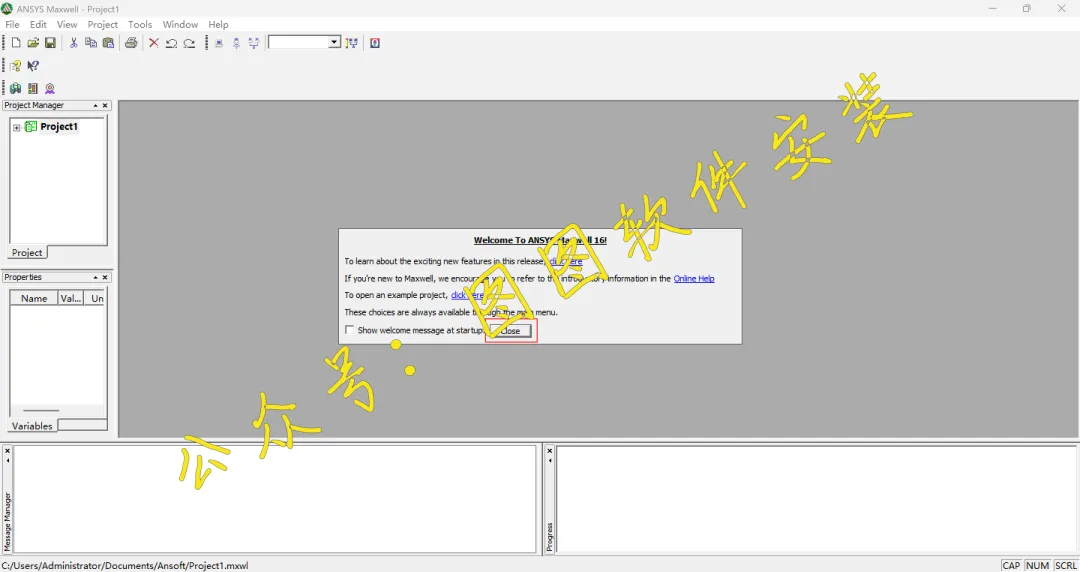Click the Cut scissors icon
This screenshot has width=1080, height=572.
click(73, 43)
